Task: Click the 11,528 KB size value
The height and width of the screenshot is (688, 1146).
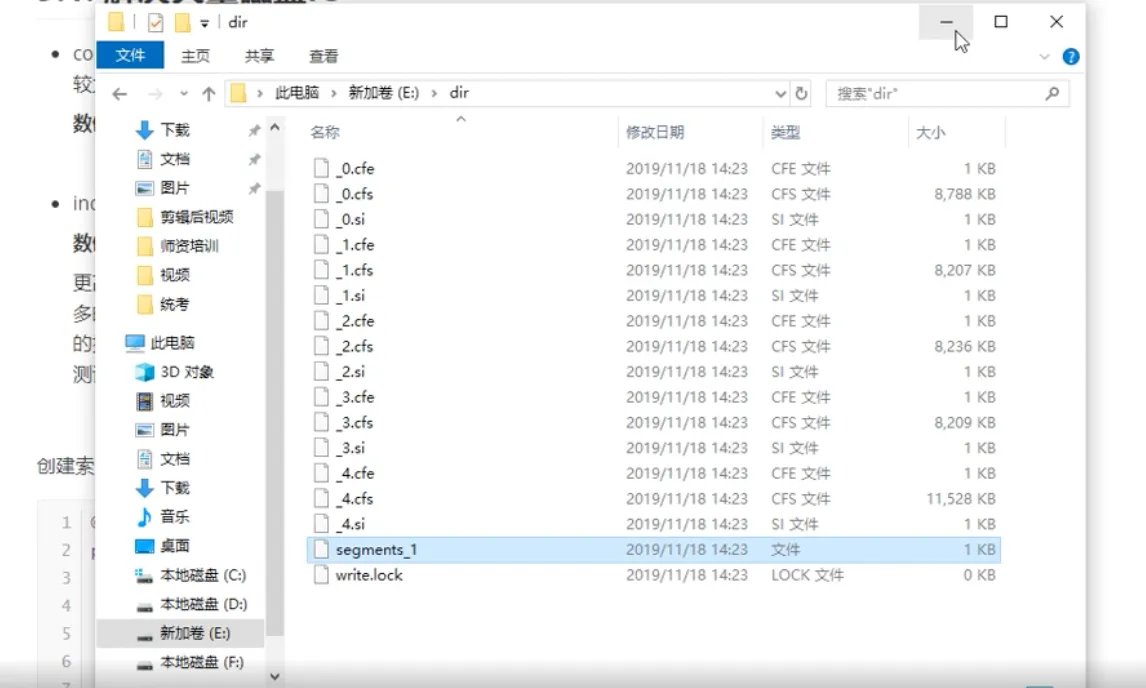Action: pos(961,499)
